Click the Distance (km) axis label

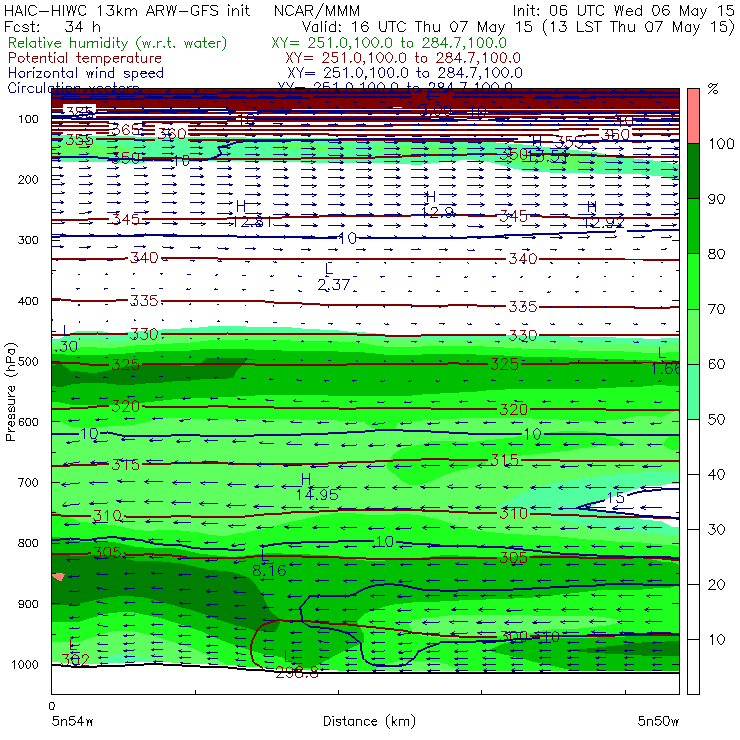370,721
